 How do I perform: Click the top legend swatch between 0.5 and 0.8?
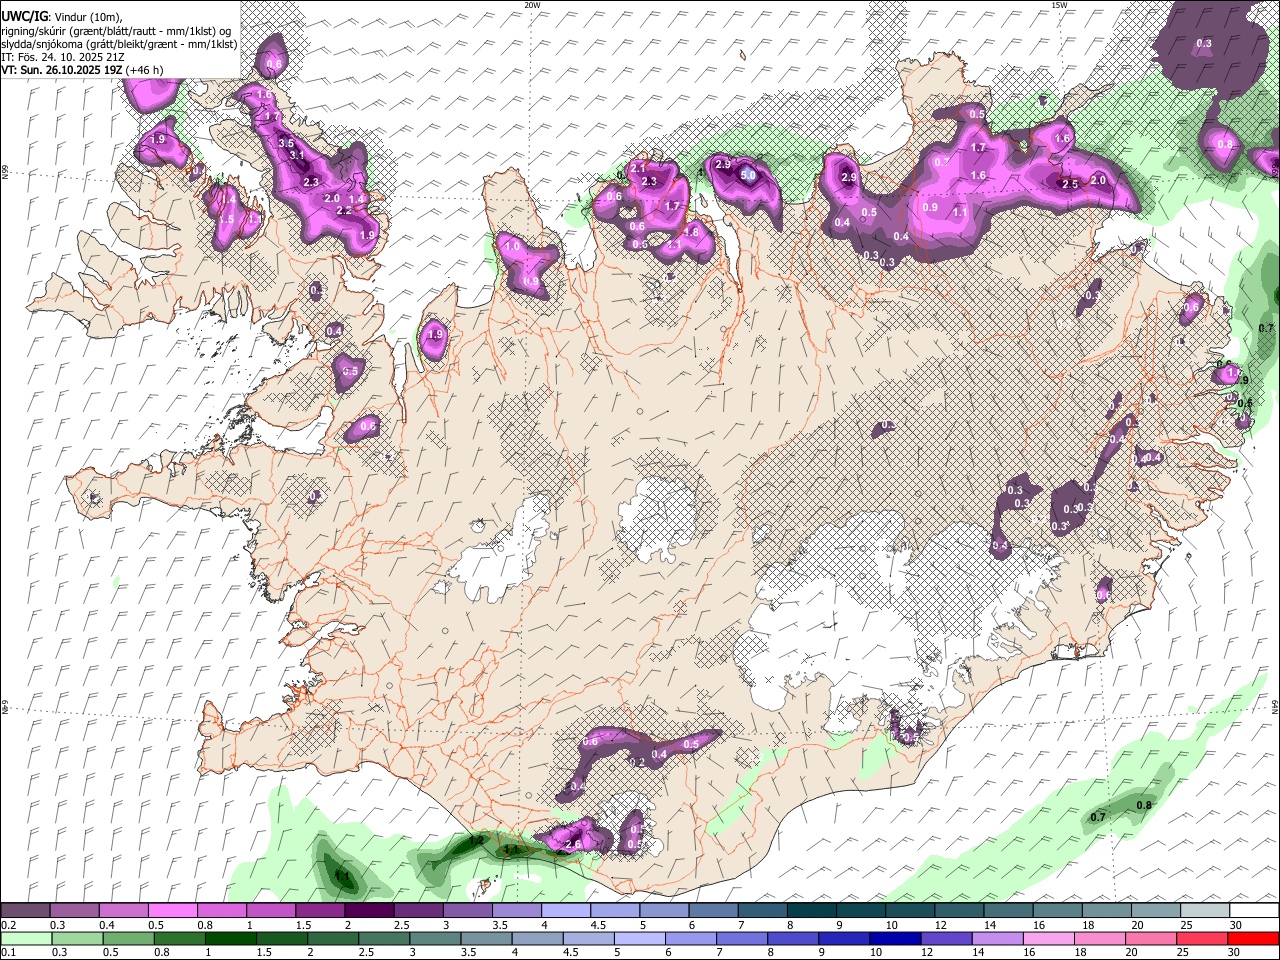tap(174, 911)
